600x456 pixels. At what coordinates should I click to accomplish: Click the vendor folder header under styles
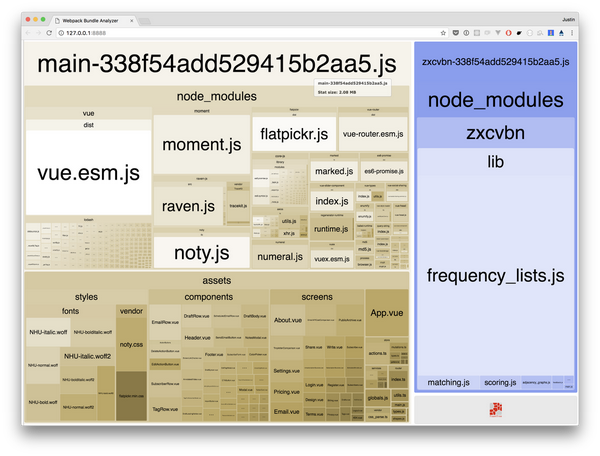pyautogui.click(x=131, y=311)
